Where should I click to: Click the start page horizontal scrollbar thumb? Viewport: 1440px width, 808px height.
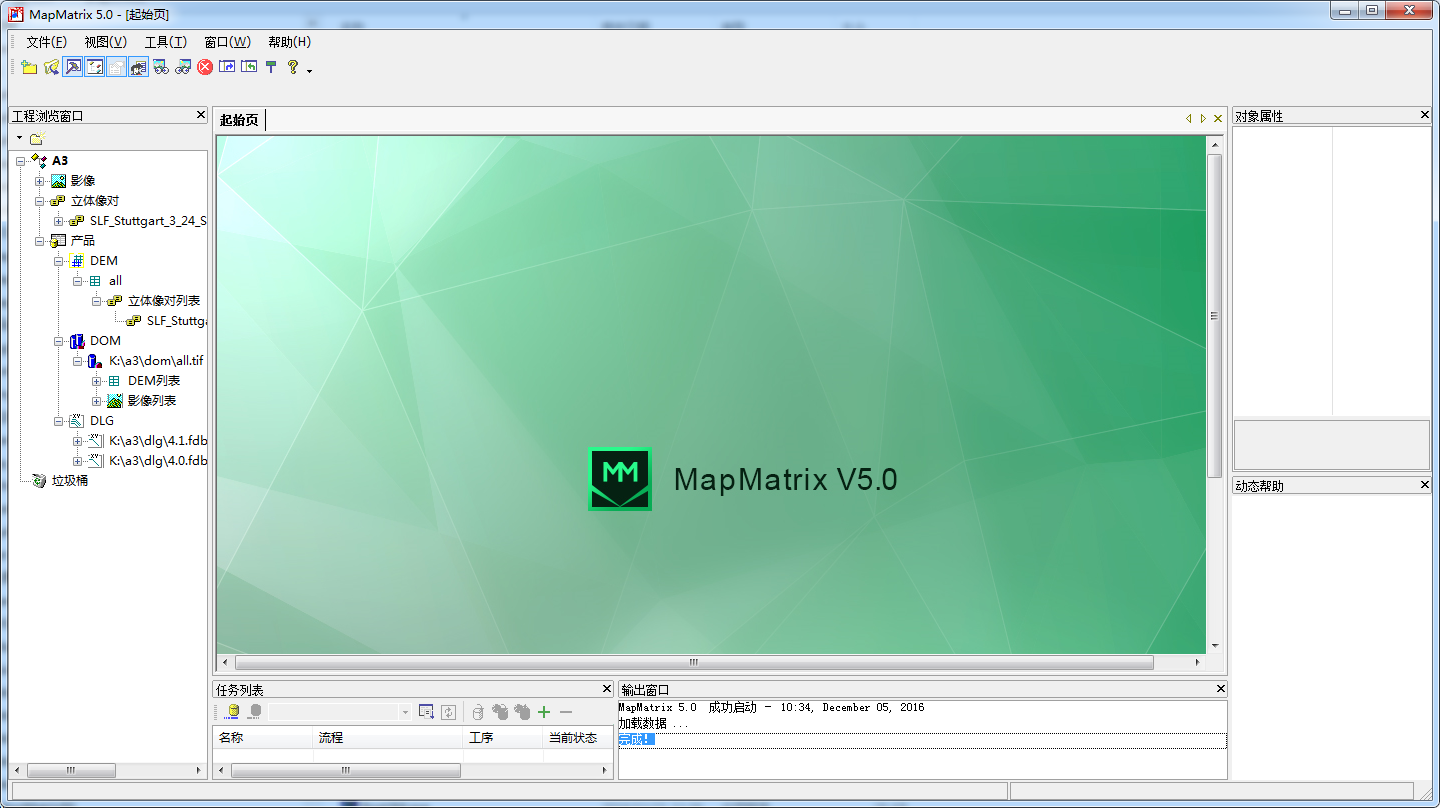pyautogui.click(x=694, y=662)
